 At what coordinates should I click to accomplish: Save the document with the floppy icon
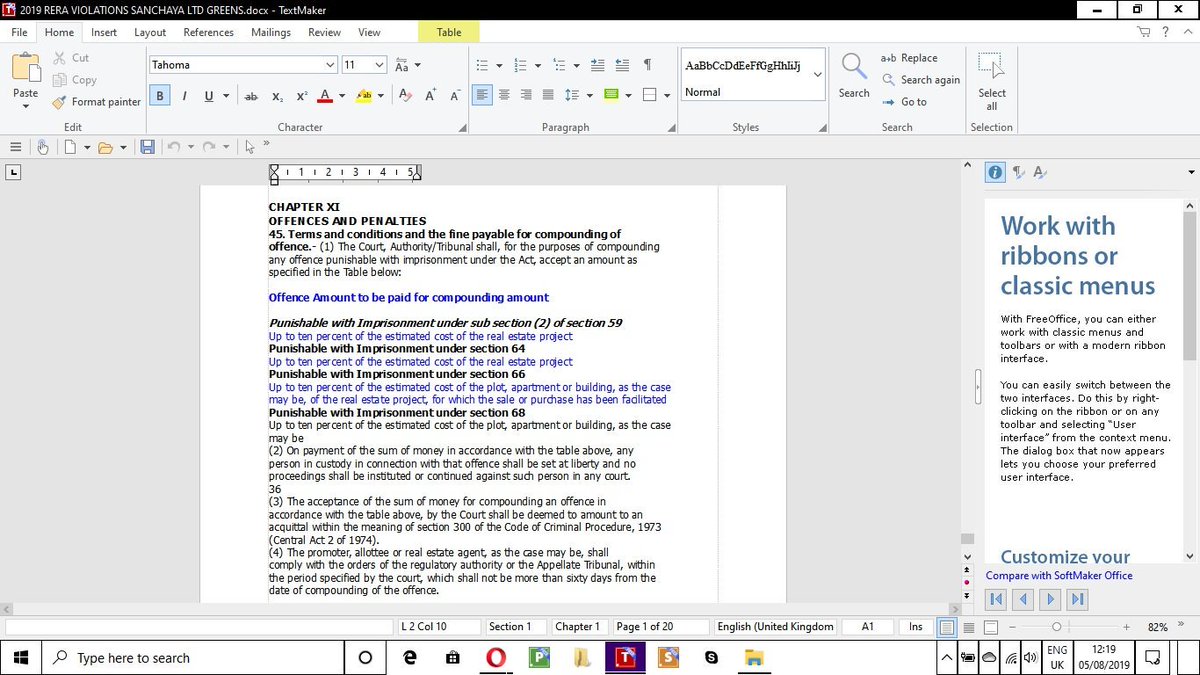(147, 147)
